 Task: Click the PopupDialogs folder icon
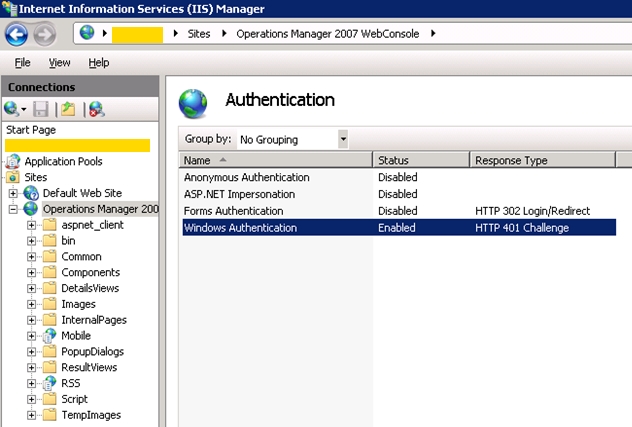pyautogui.click(x=50, y=351)
